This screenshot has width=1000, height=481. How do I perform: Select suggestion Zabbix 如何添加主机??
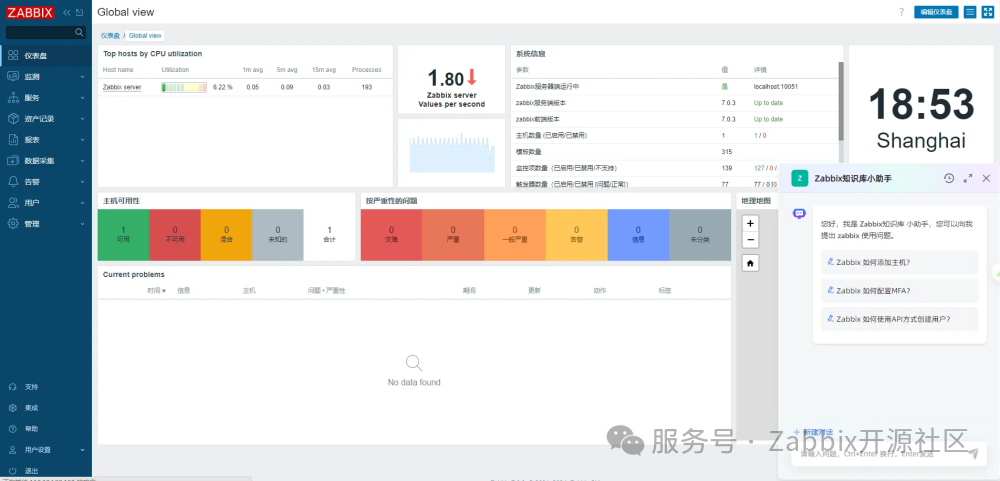[899, 262]
